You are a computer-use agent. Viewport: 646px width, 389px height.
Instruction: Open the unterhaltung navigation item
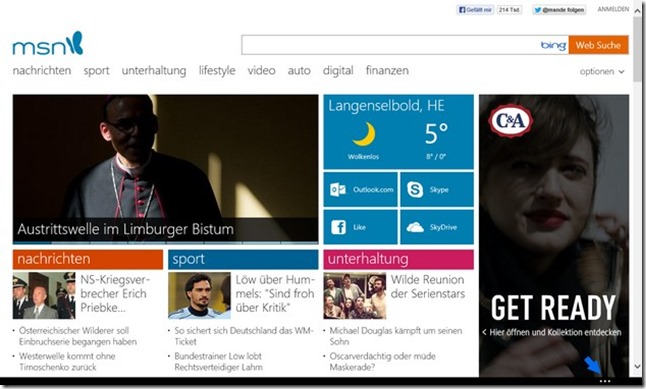[x=154, y=71]
